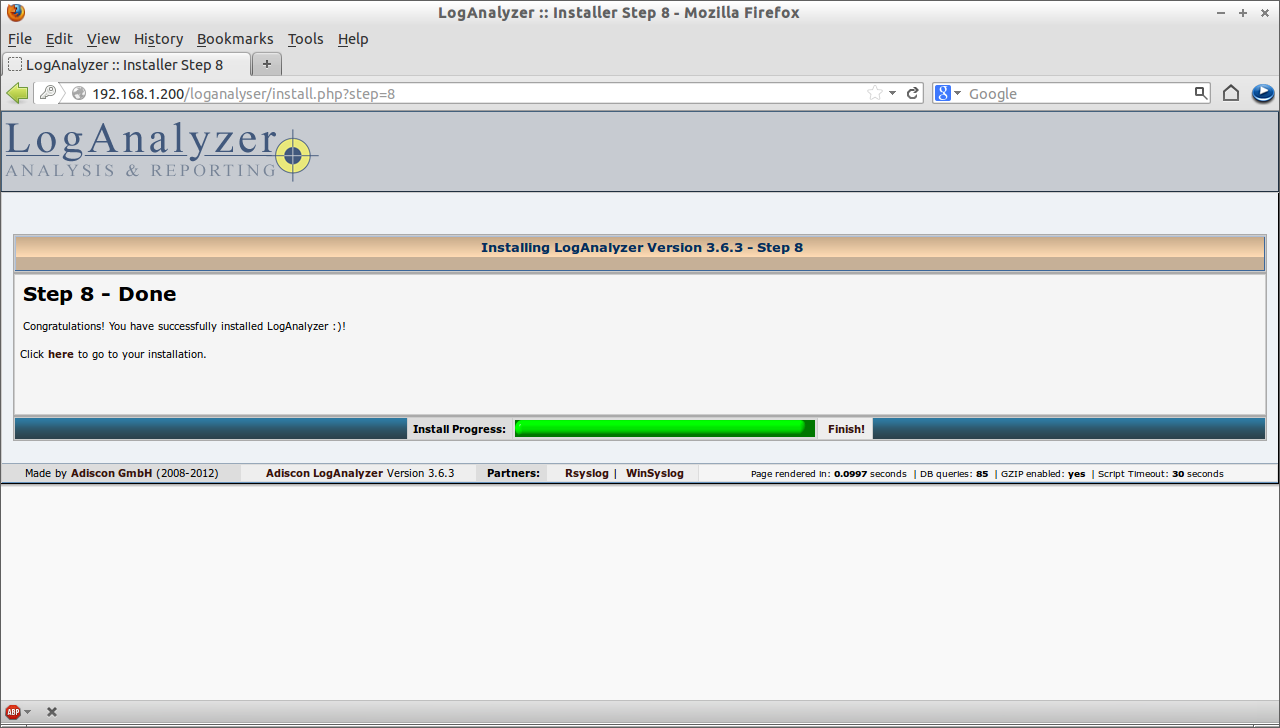This screenshot has width=1280, height=728.
Task: Click the key icon in the address bar
Action: (47, 93)
